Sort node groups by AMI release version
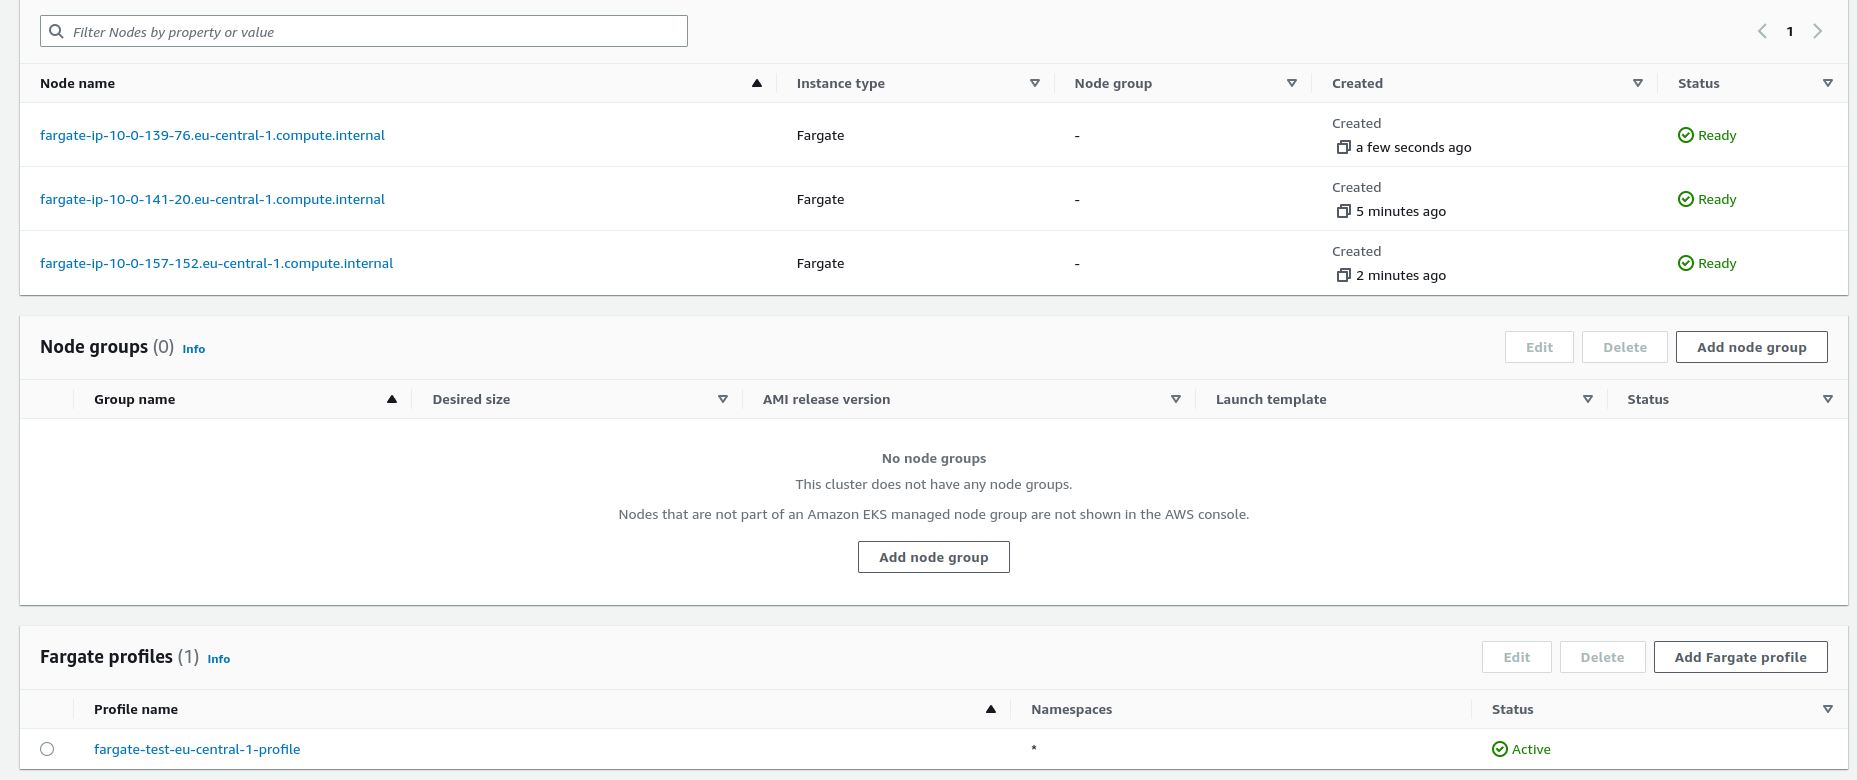1857x780 pixels. tap(1176, 399)
